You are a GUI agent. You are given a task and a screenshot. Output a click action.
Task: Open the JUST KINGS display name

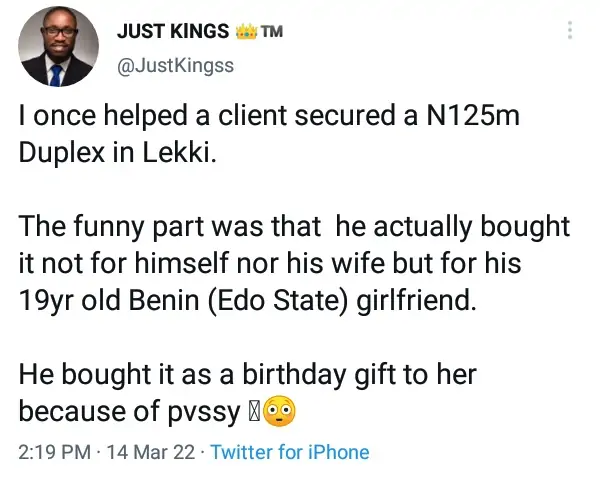coord(173,32)
